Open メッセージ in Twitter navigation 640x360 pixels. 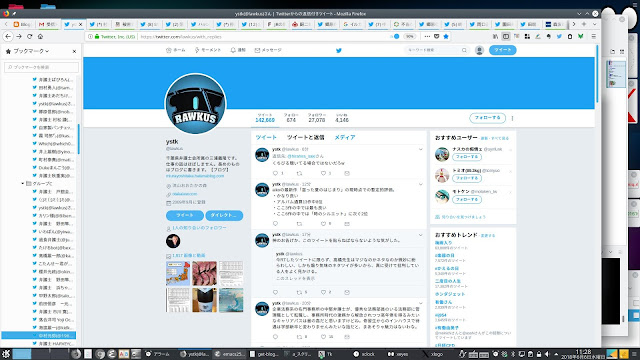click(x=268, y=50)
